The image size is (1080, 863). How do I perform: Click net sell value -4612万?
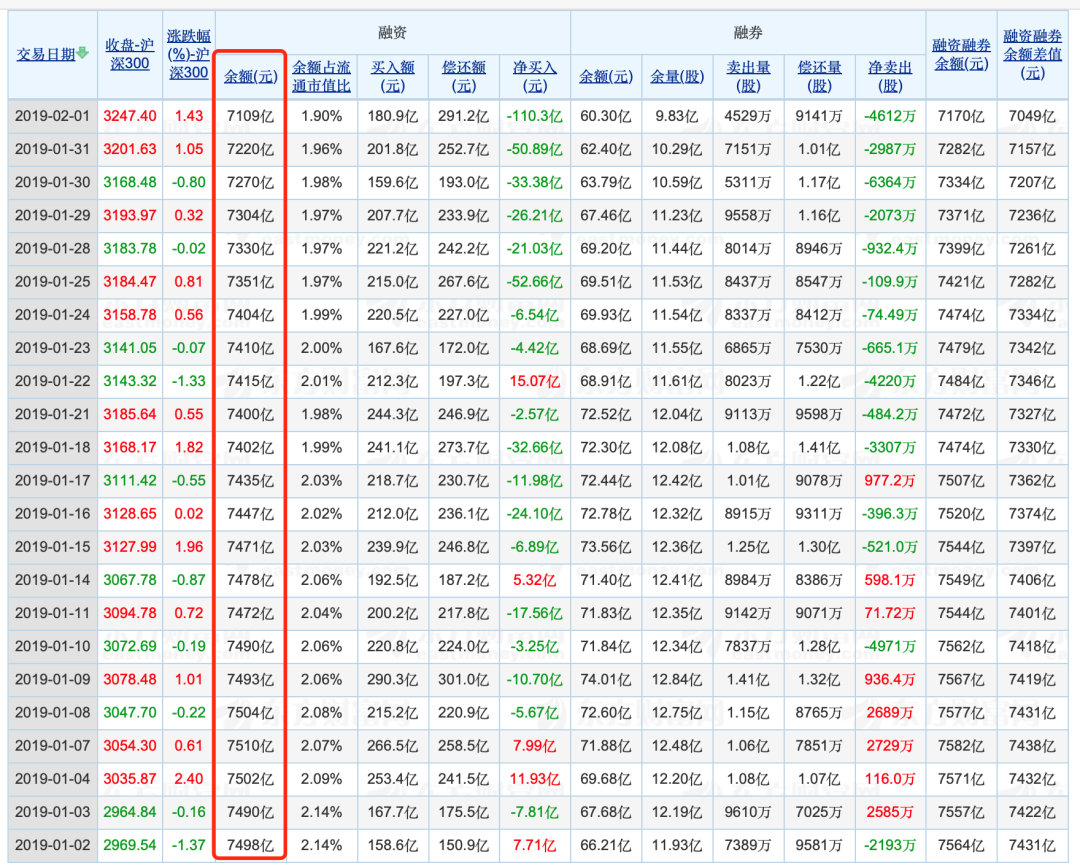pos(890,116)
